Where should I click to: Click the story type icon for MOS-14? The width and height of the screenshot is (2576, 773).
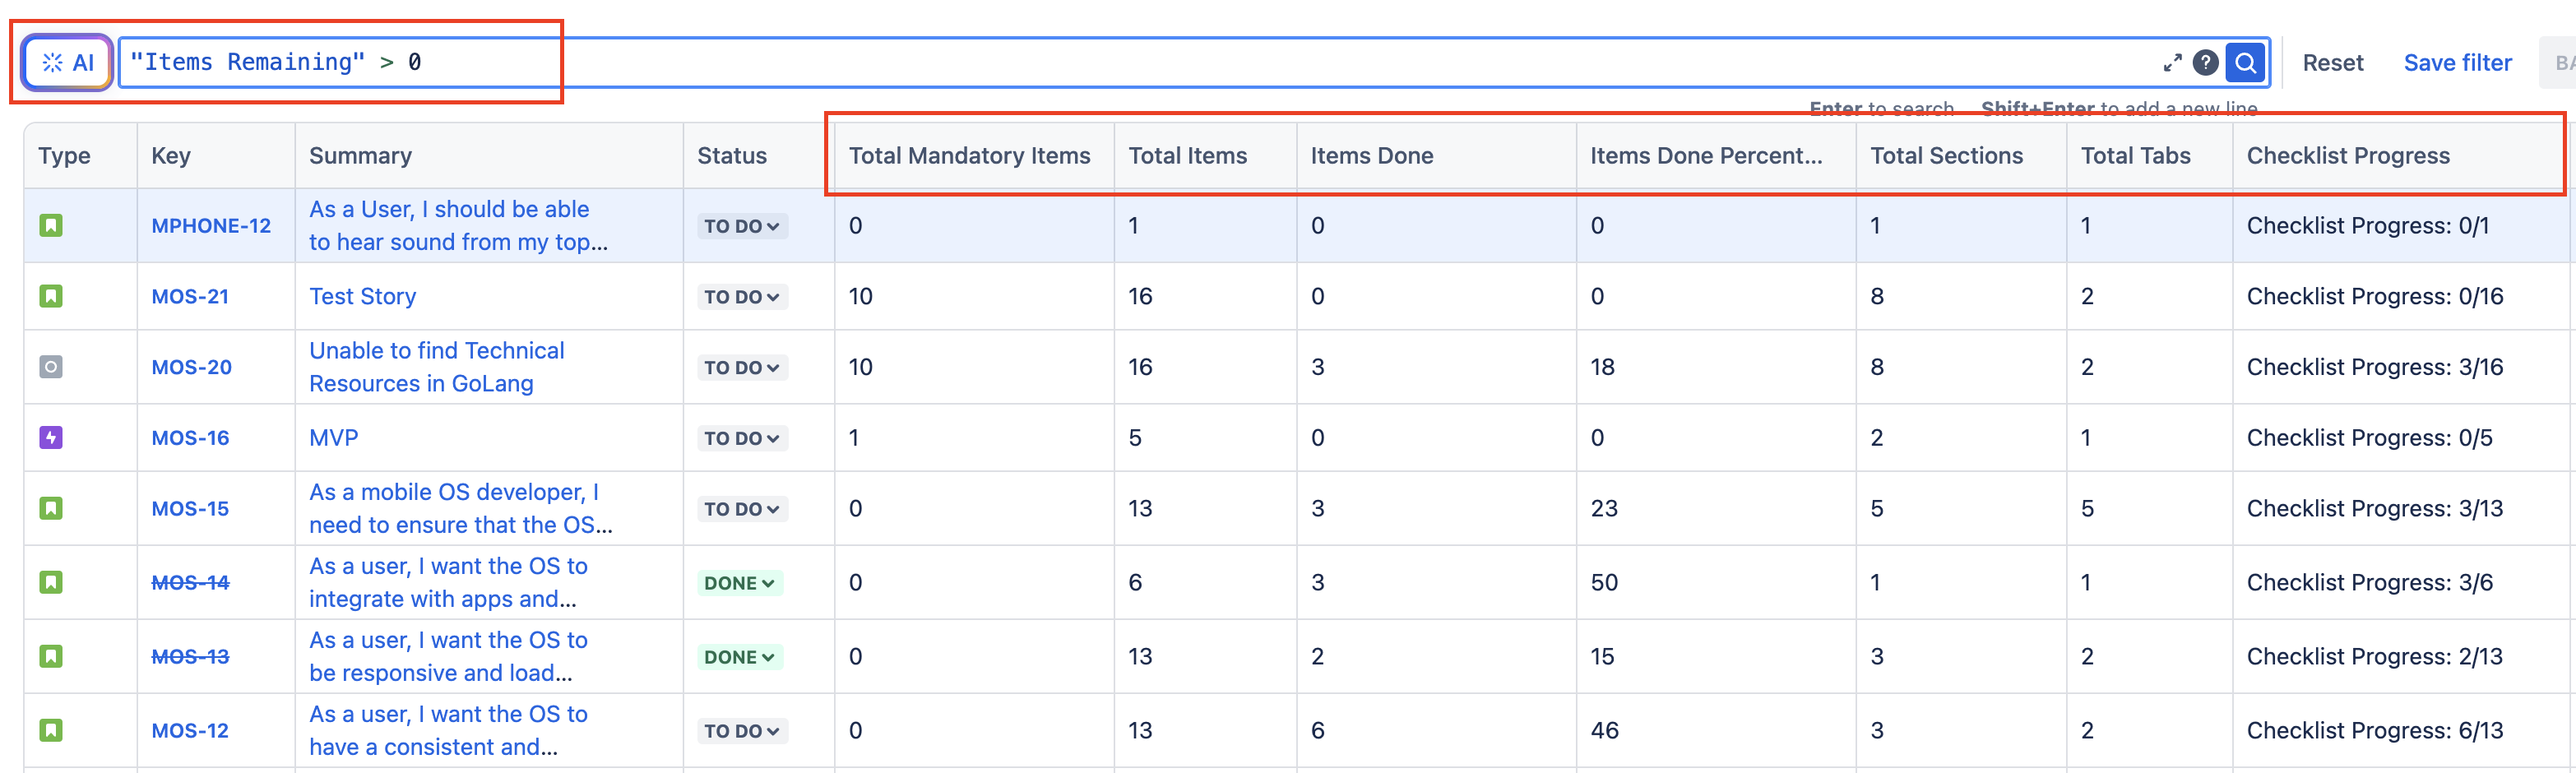click(x=51, y=582)
